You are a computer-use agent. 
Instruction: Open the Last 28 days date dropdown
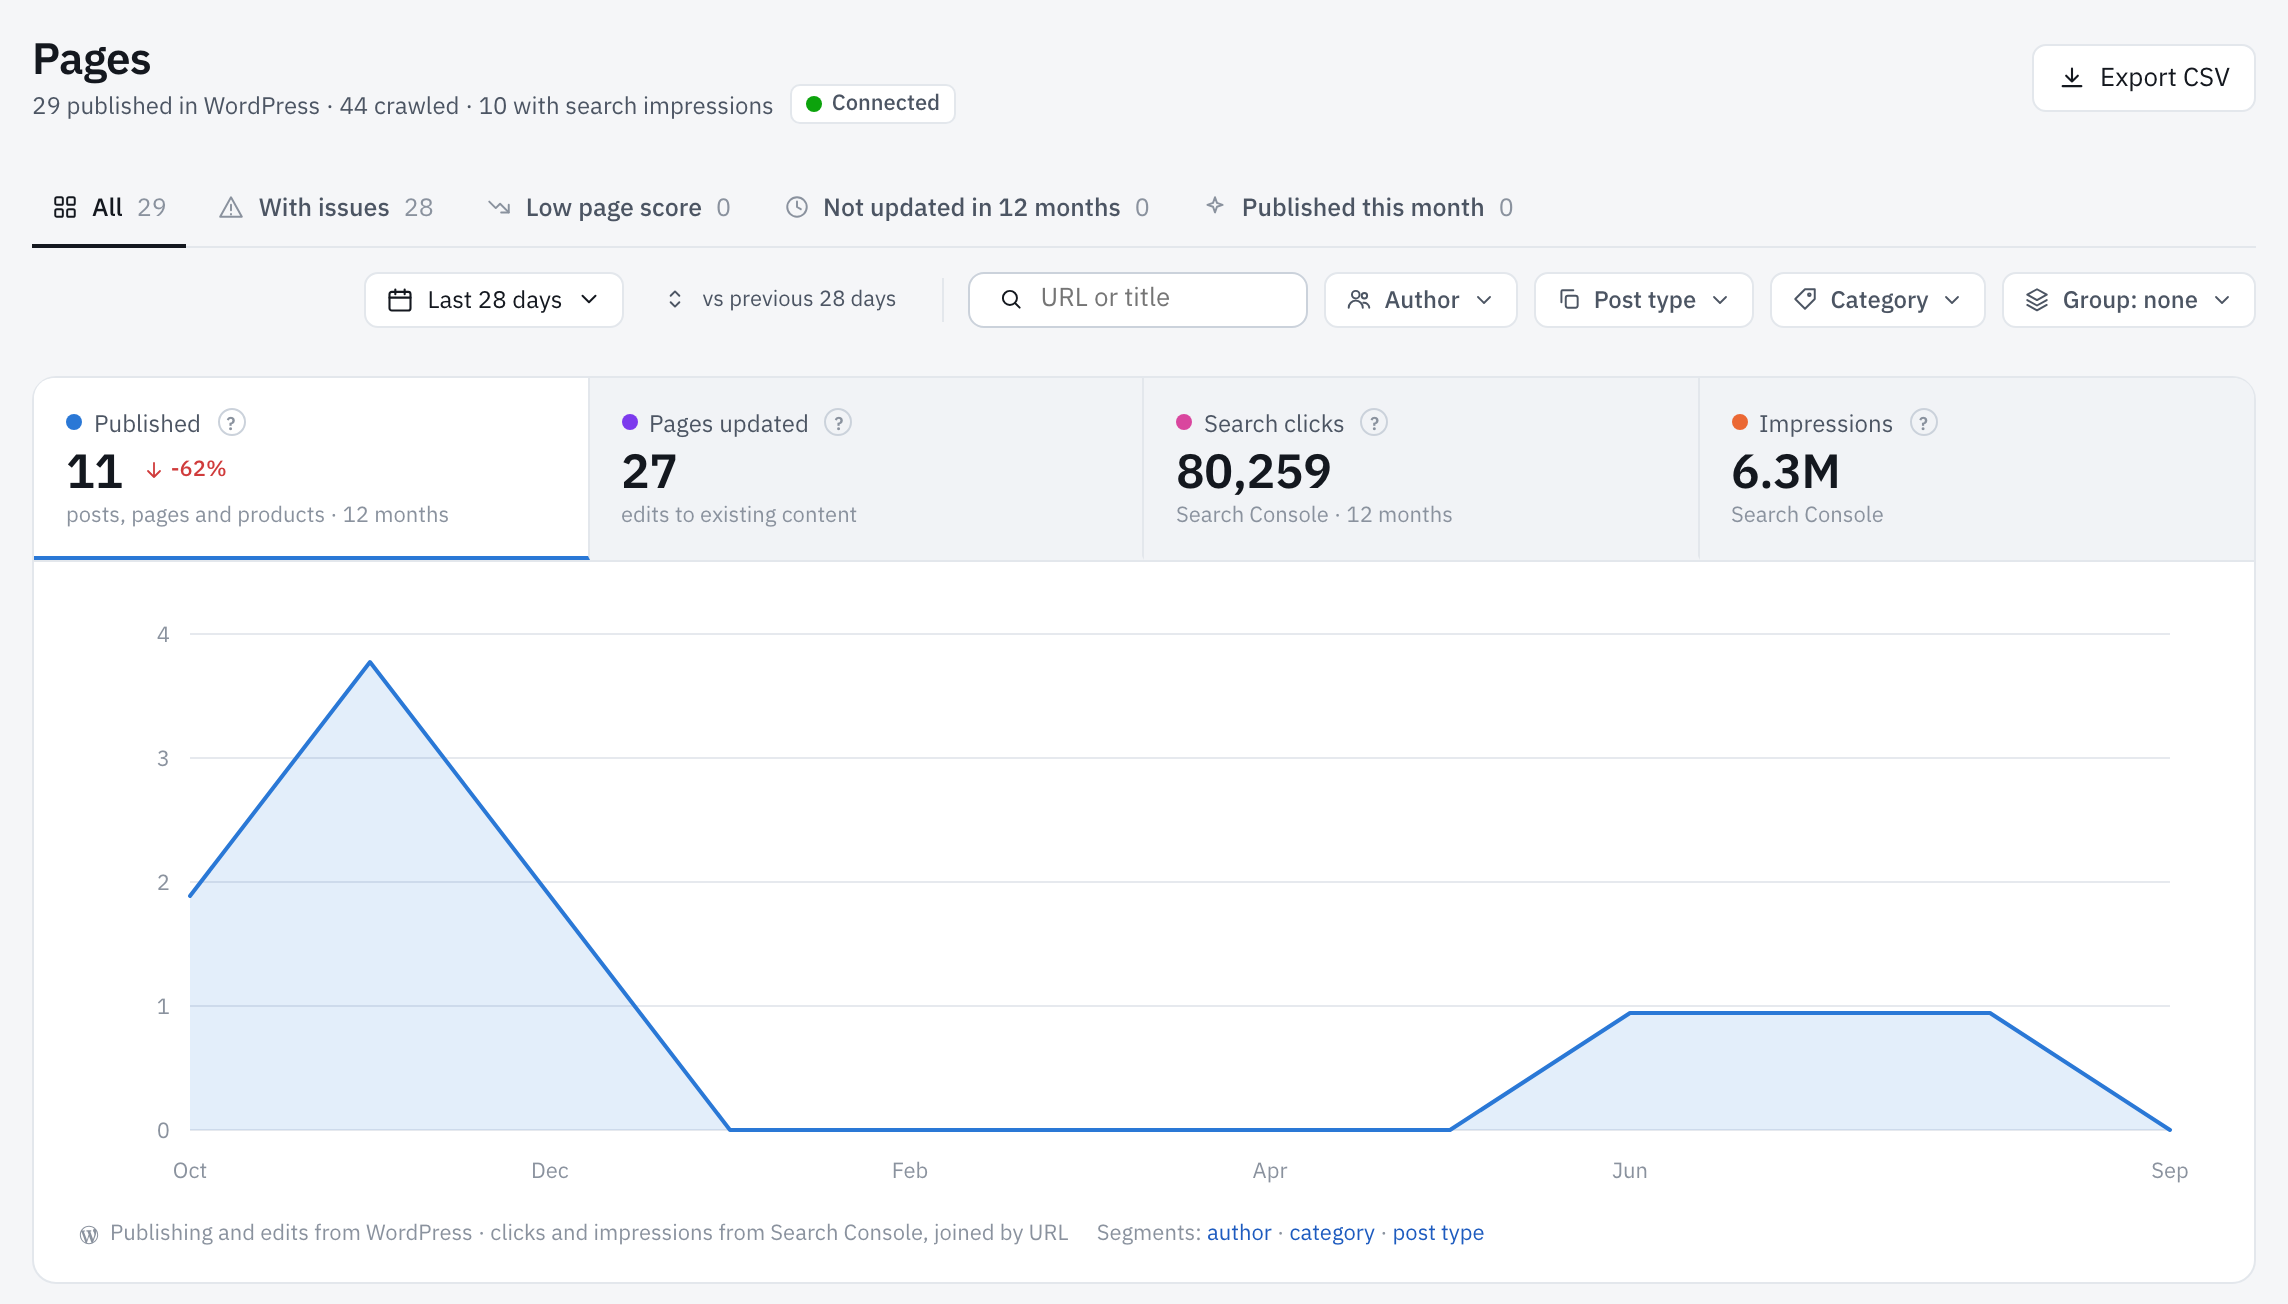494,300
